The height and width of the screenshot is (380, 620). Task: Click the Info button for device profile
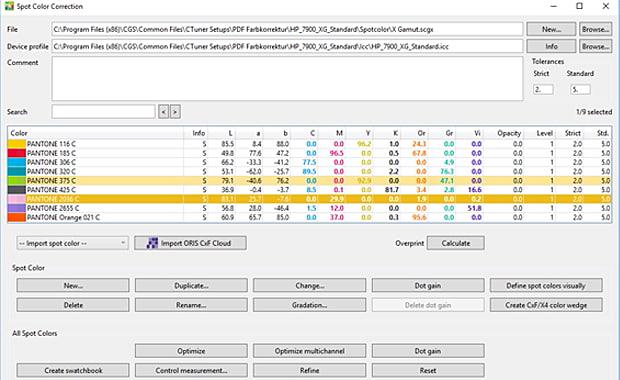[x=551, y=46]
